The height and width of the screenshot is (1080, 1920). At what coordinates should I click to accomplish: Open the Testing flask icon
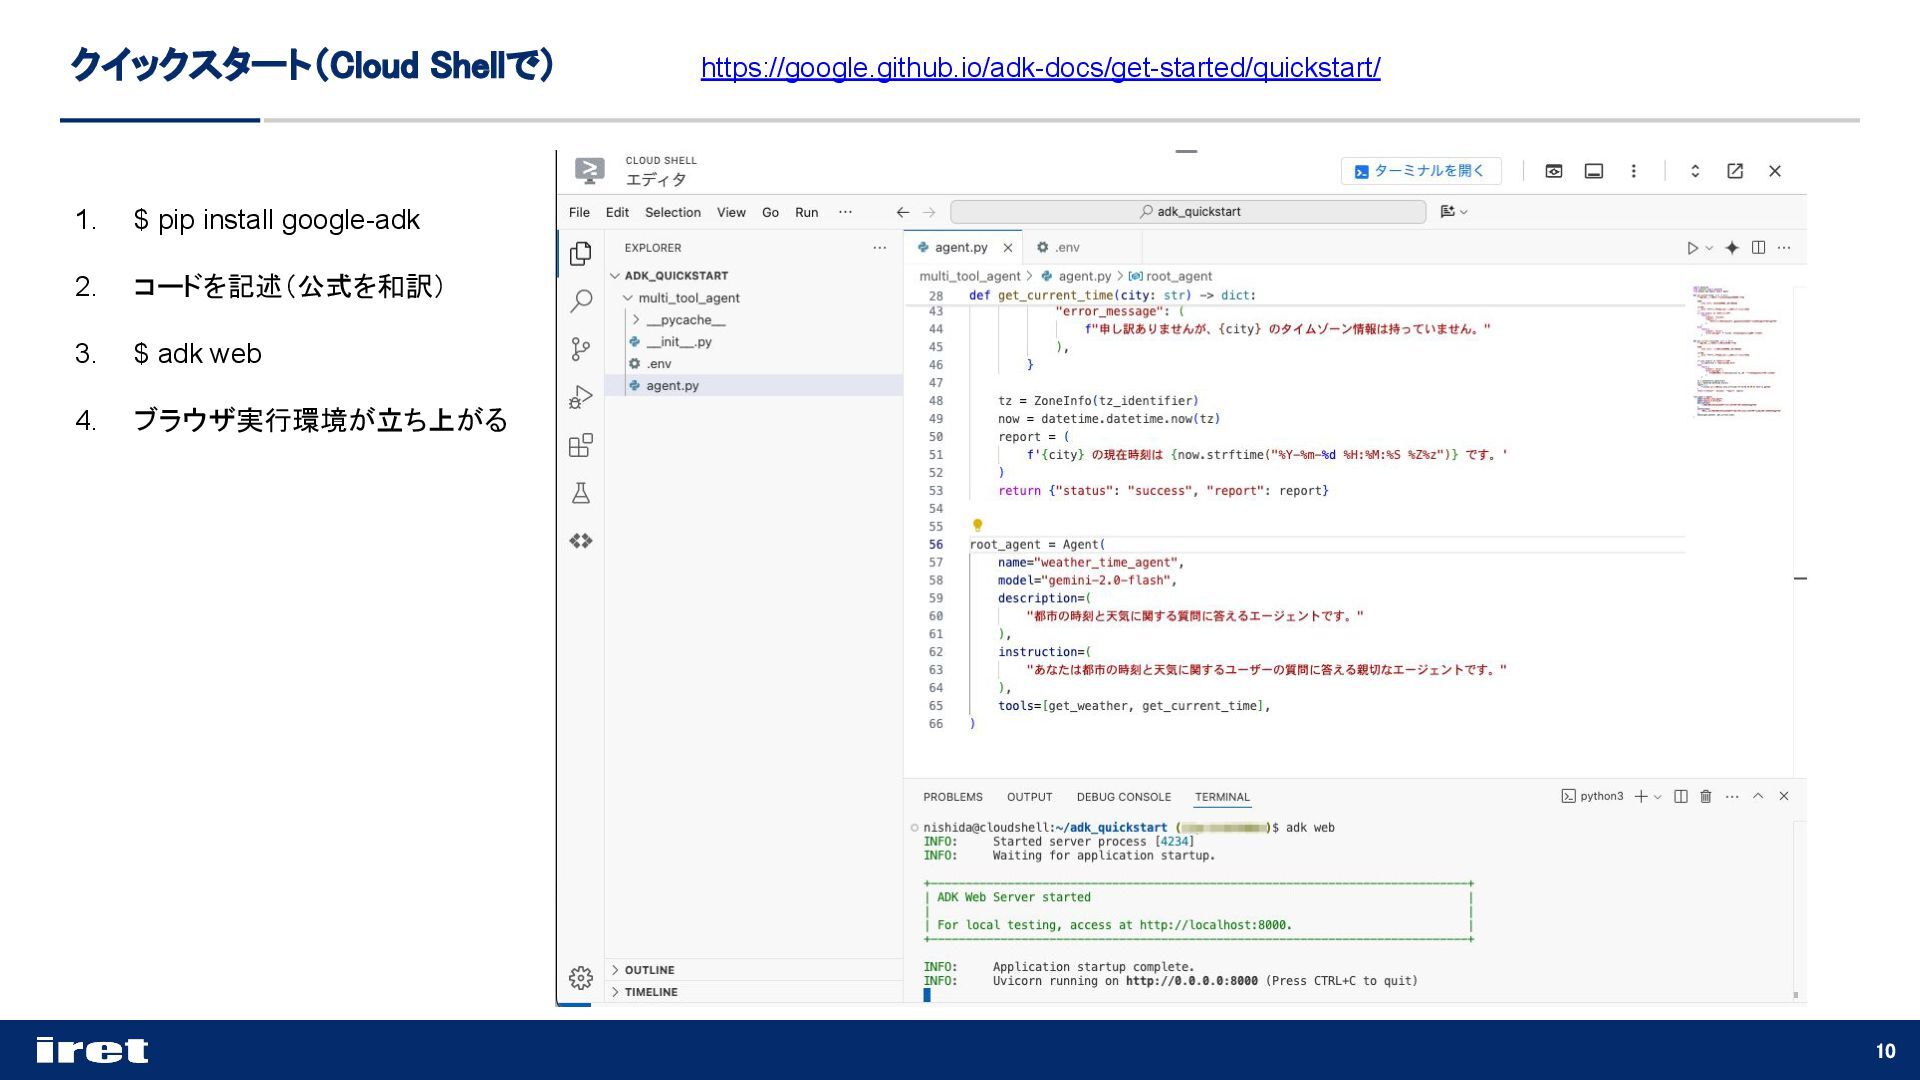tap(581, 493)
